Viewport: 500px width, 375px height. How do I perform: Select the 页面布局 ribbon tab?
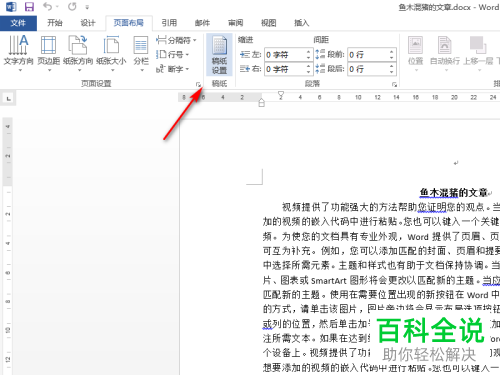pyautogui.click(x=129, y=23)
